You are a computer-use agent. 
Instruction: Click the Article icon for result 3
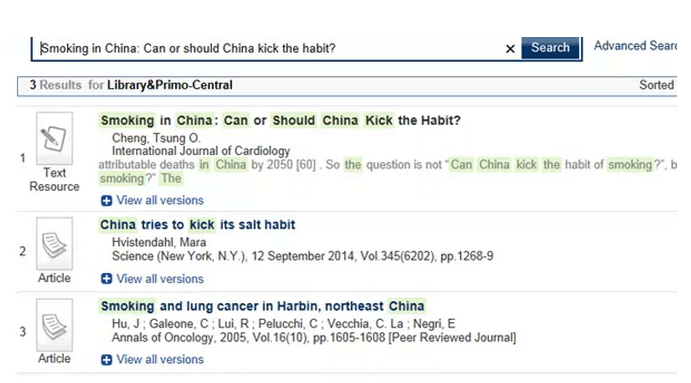tap(54, 325)
